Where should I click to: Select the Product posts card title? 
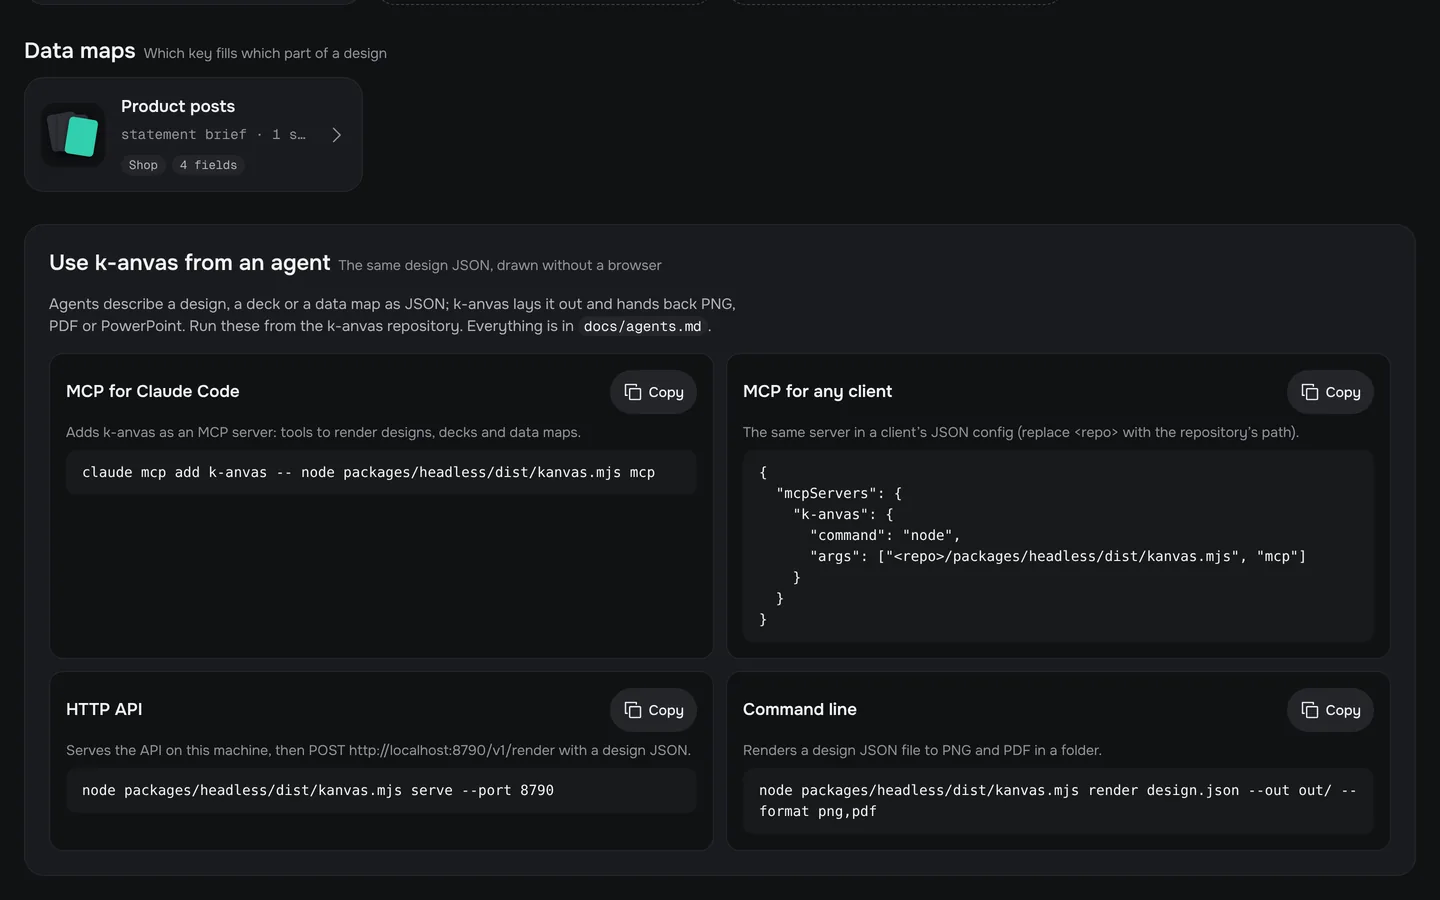pos(178,106)
